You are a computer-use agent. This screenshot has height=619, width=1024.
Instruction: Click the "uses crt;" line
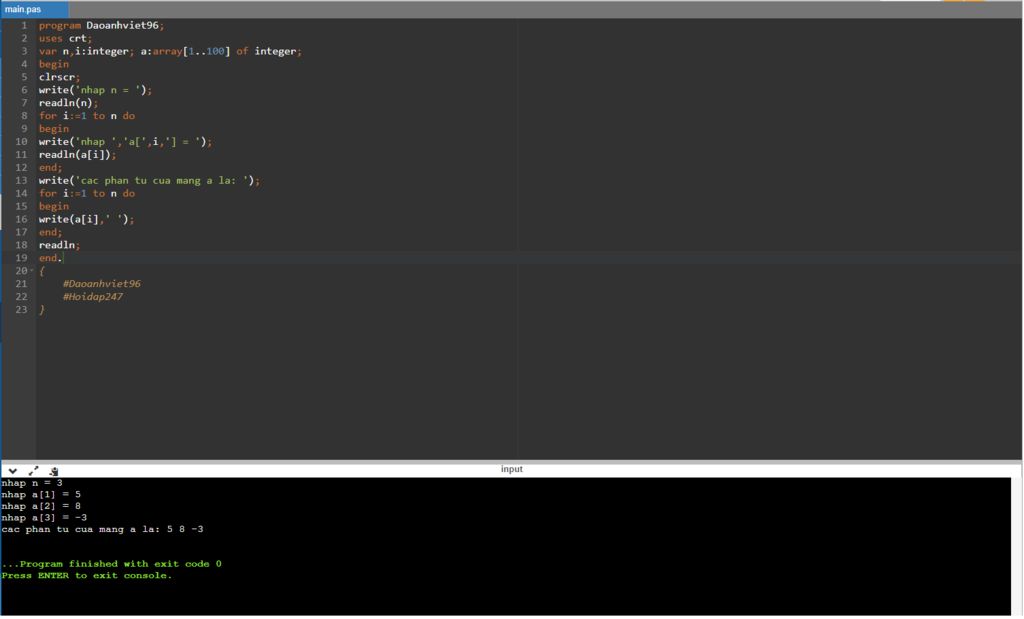coord(65,39)
